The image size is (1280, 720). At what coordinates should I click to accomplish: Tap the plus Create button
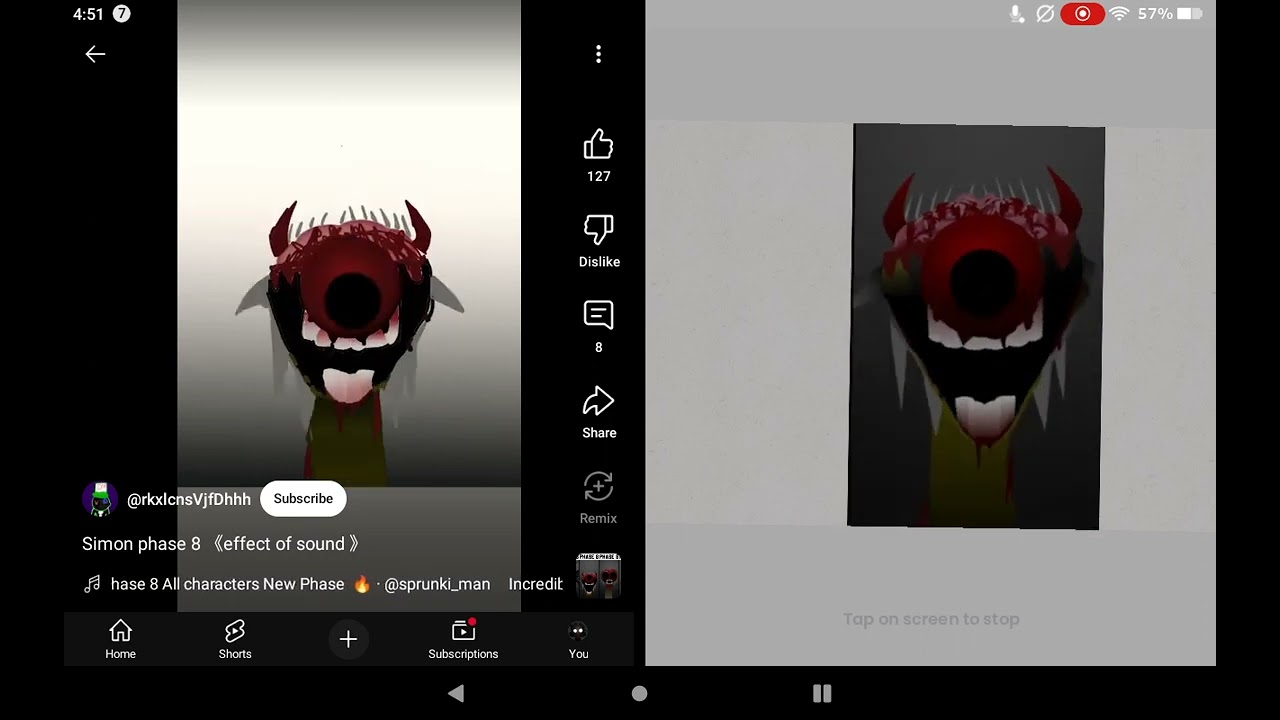click(348, 639)
